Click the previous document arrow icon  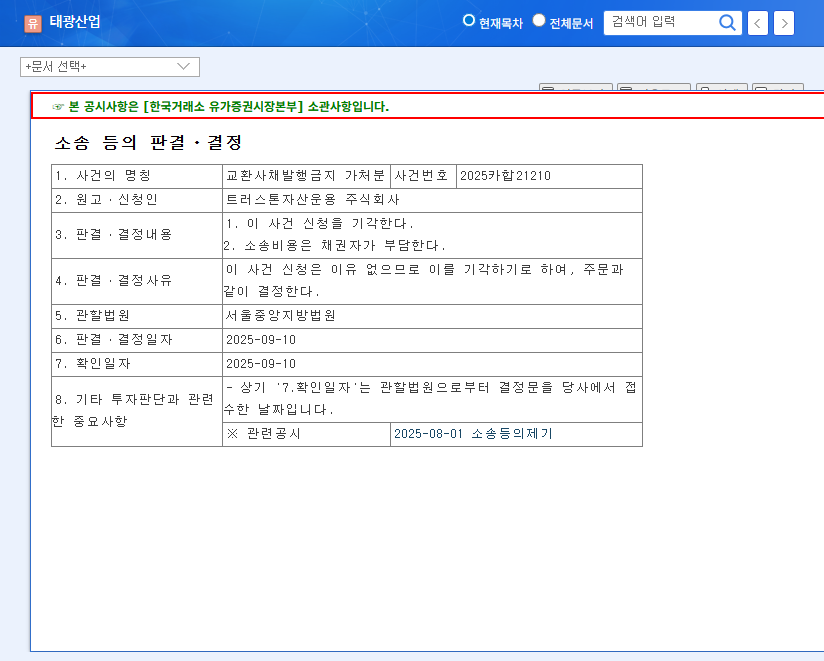(x=756, y=22)
